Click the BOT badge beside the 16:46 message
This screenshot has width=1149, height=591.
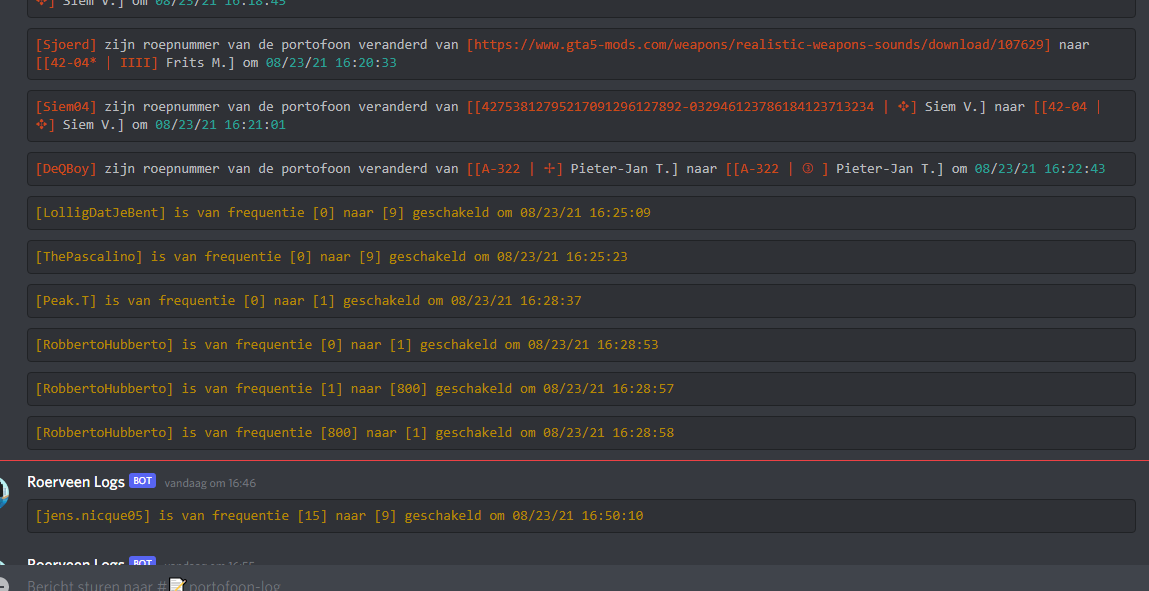click(x=143, y=481)
